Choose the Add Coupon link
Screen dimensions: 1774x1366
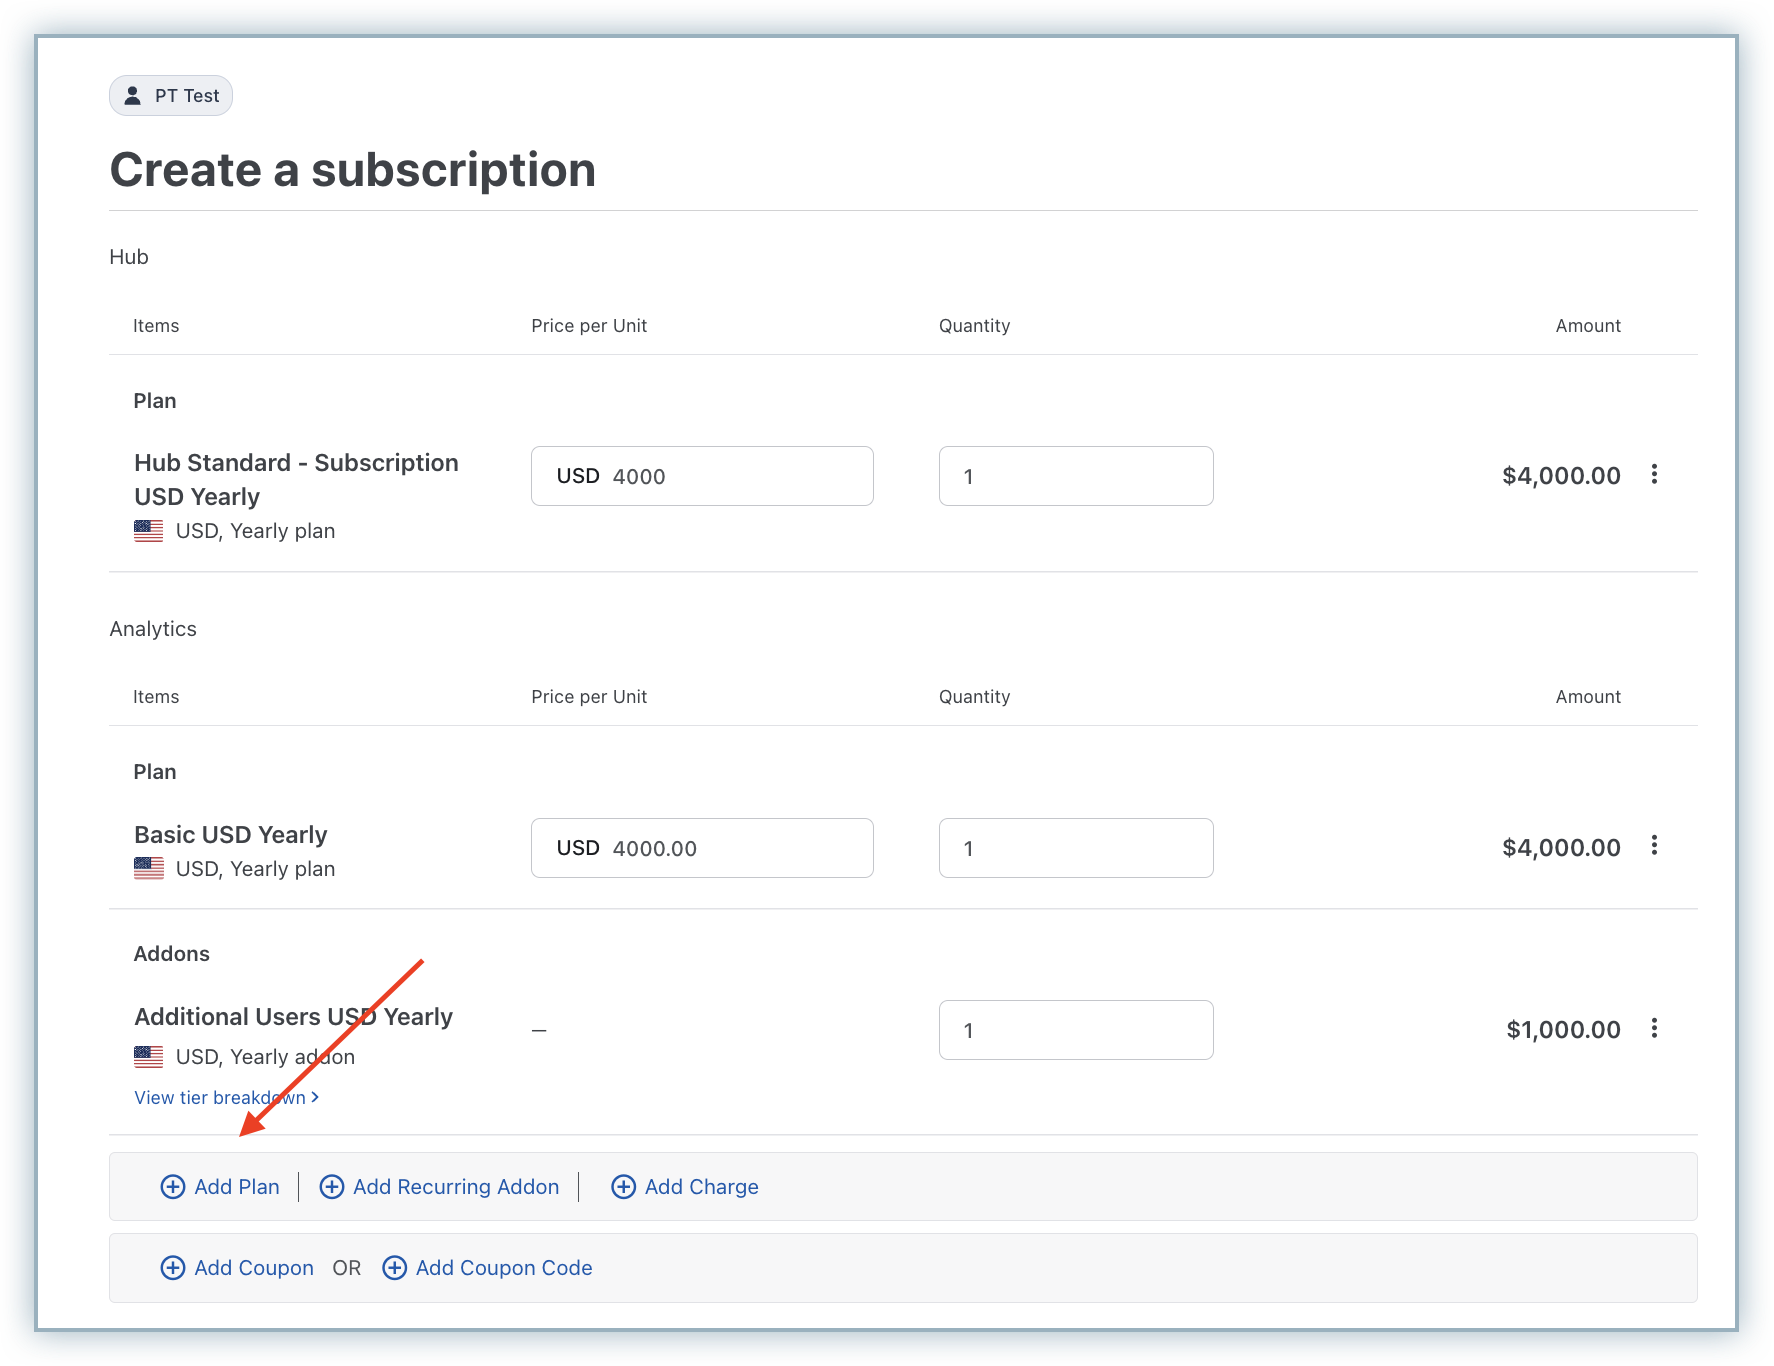[x=254, y=1268]
